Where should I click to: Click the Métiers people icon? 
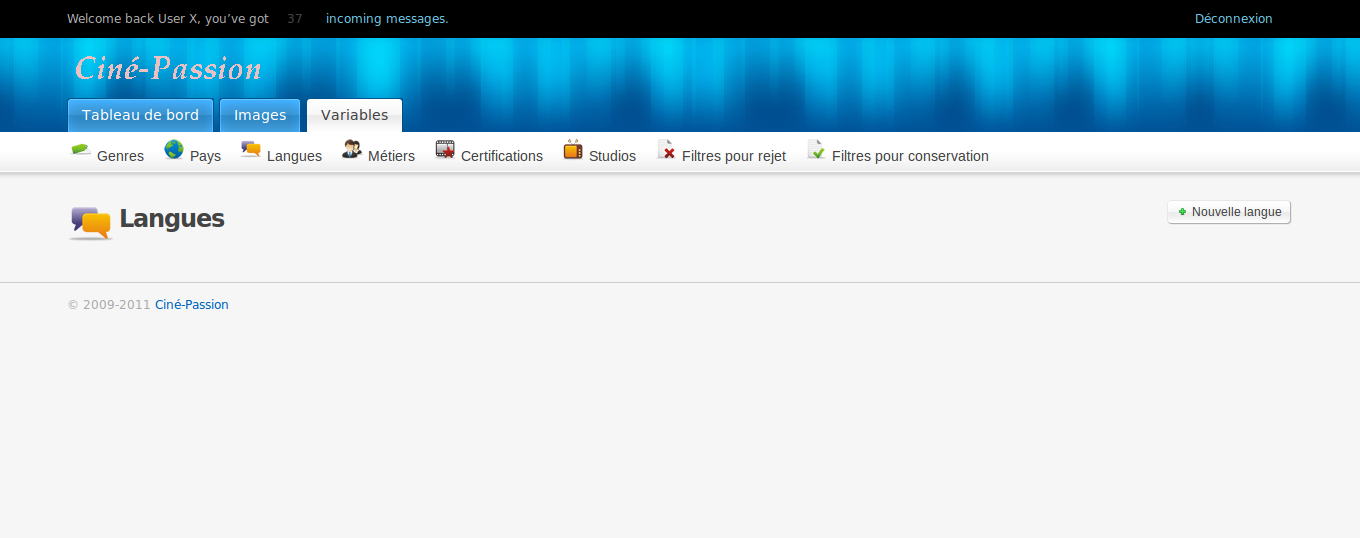[352, 150]
